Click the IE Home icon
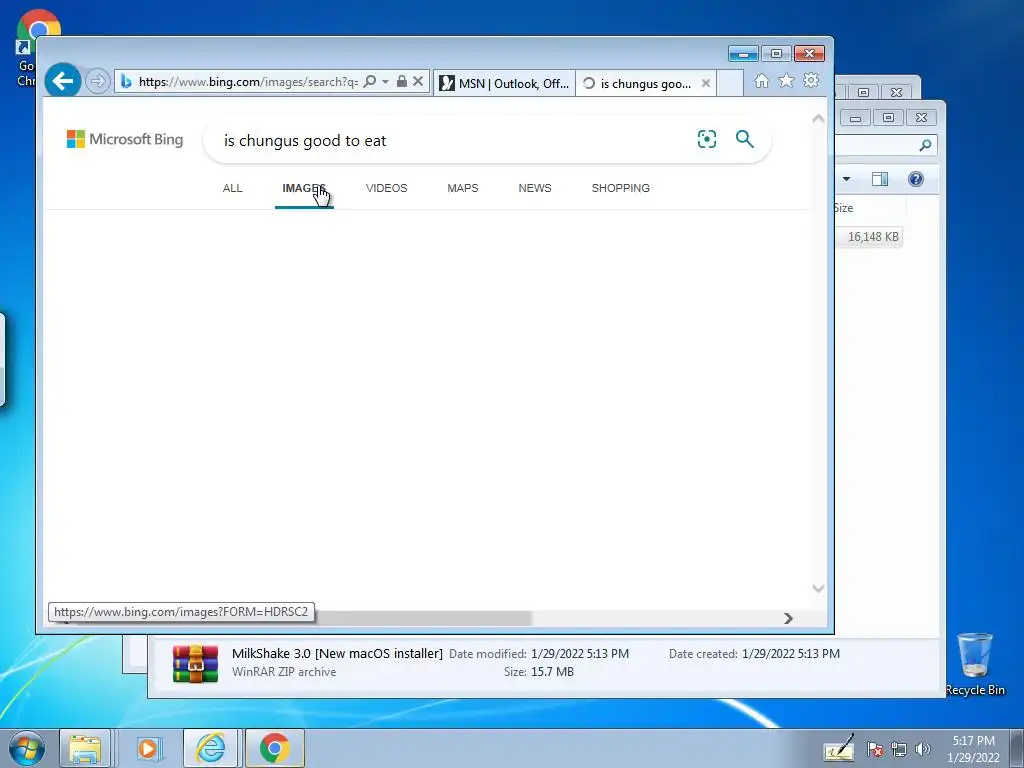Viewport: 1024px width, 768px height. point(761,81)
